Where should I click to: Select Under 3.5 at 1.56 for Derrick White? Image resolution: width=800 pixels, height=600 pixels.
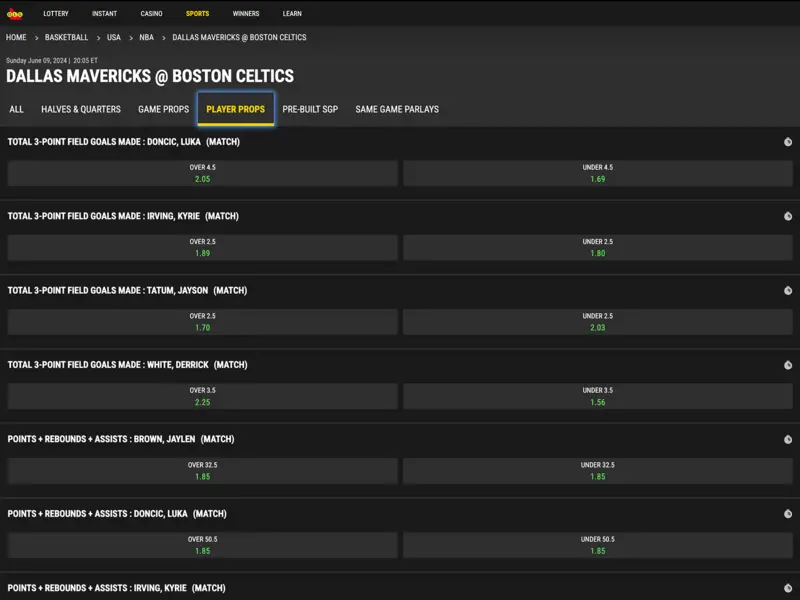[598, 396]
